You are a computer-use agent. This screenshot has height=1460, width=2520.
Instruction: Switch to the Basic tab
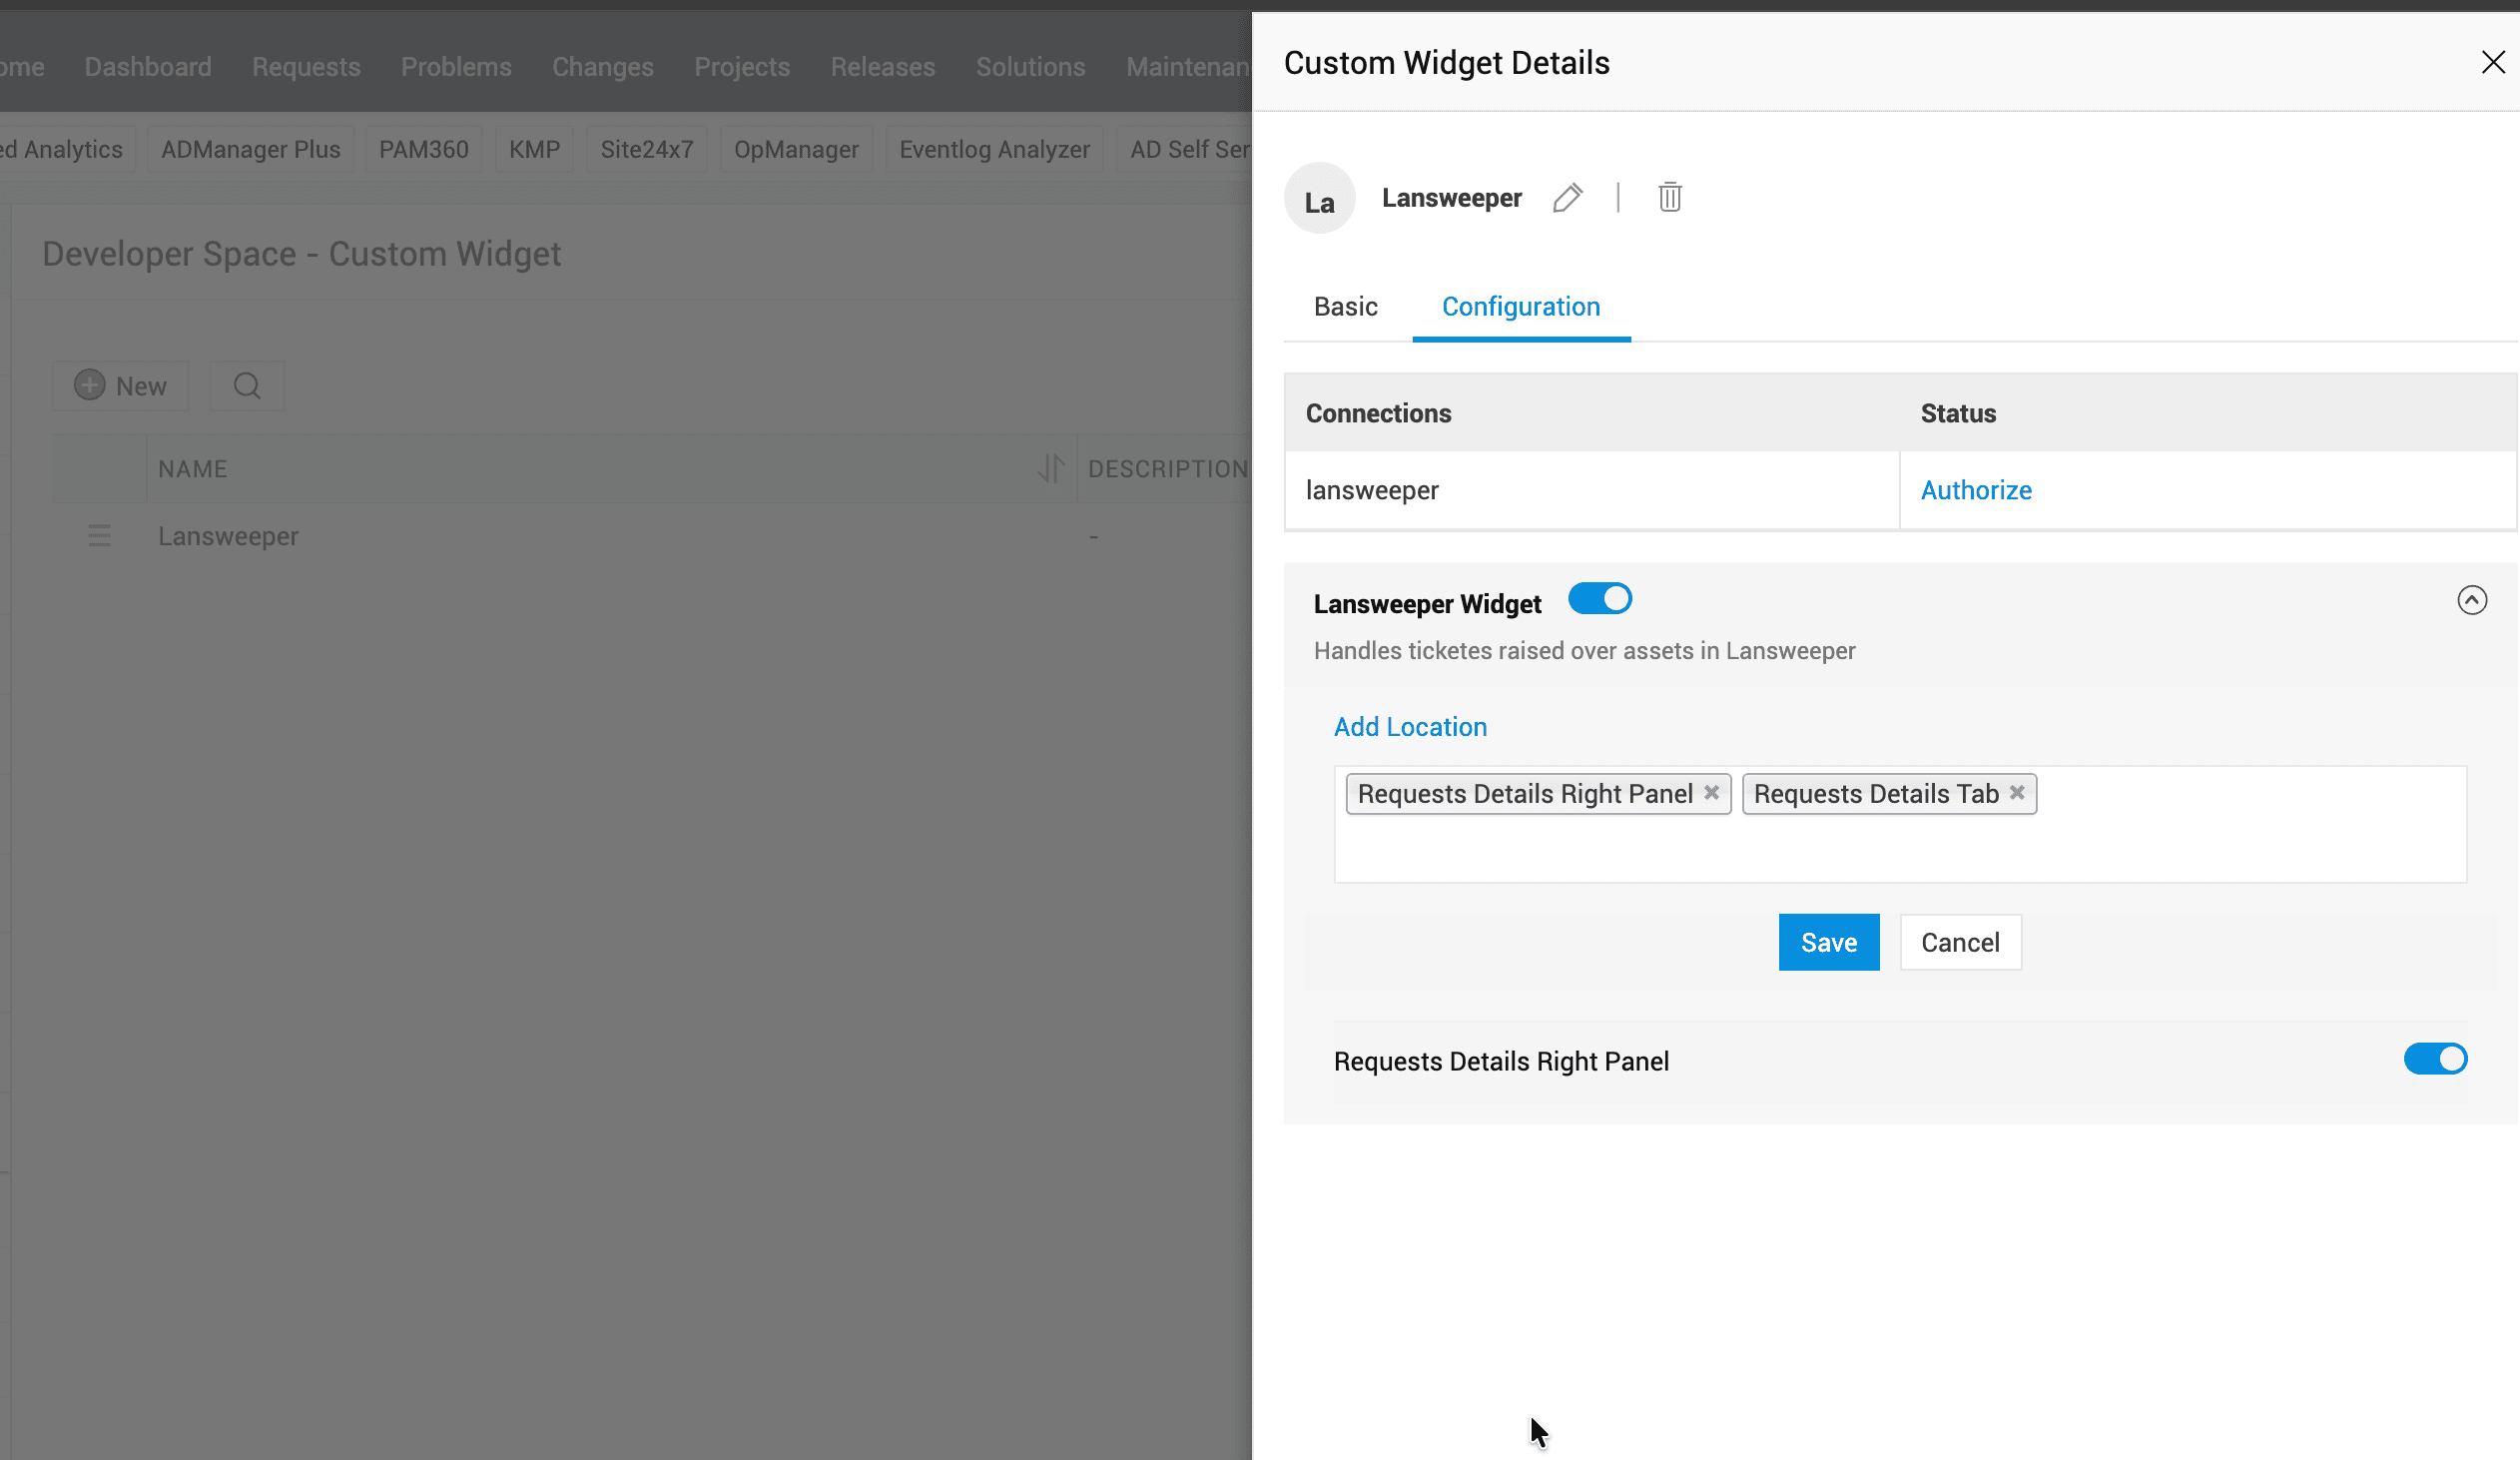pyautogui.click(x=1345, y=307)
